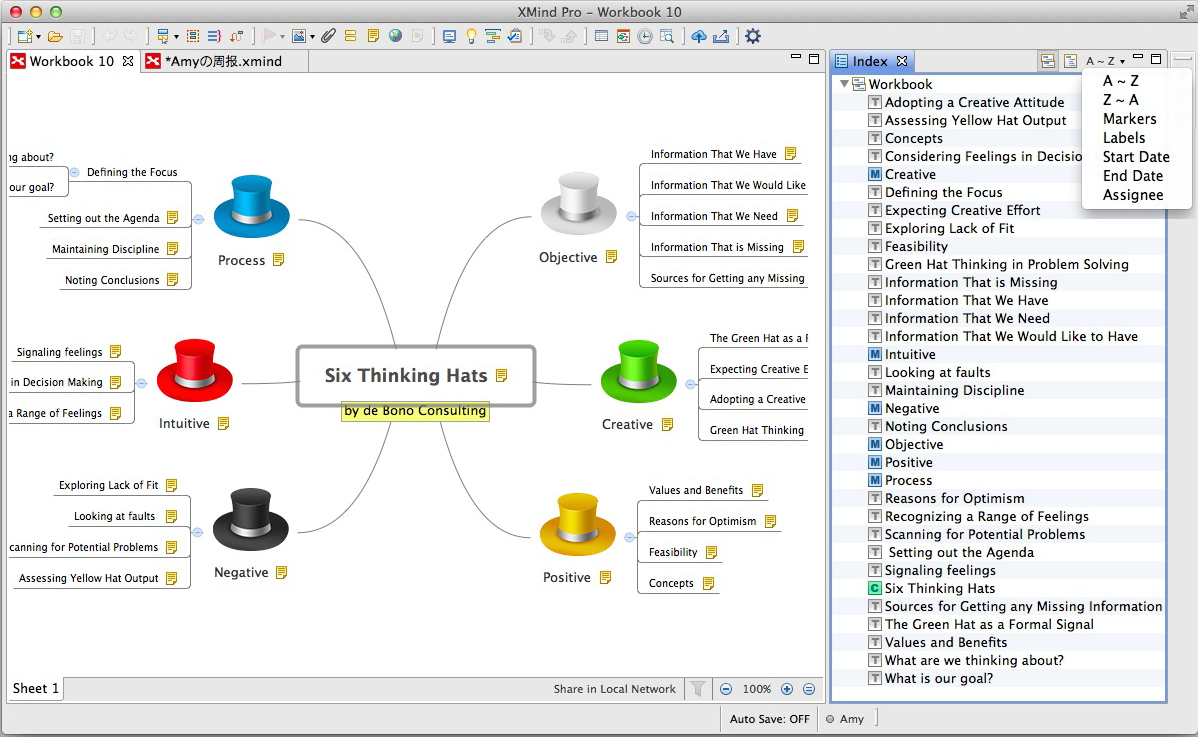Open the Gantt chart view icon
The image size is (1198, 737).
click(493, 36)
